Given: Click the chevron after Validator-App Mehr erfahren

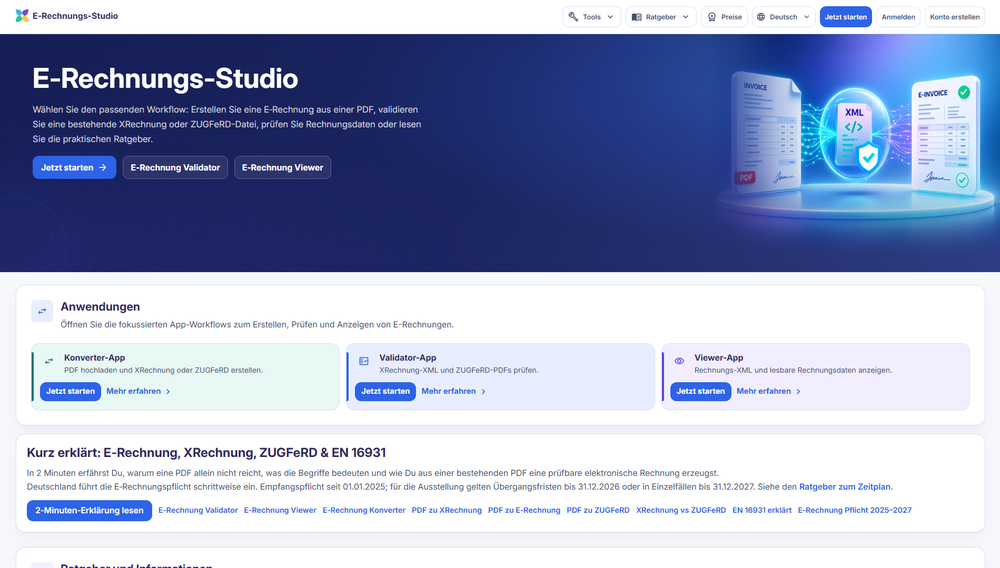Looking at the screenshot, I should pyautogui.click(x=483, y=391).
